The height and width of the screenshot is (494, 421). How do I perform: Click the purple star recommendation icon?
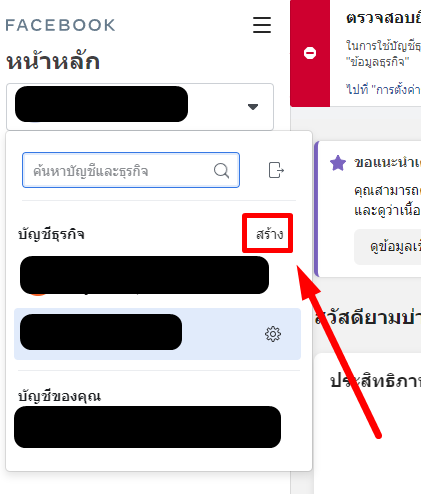(x=338, y=163)
